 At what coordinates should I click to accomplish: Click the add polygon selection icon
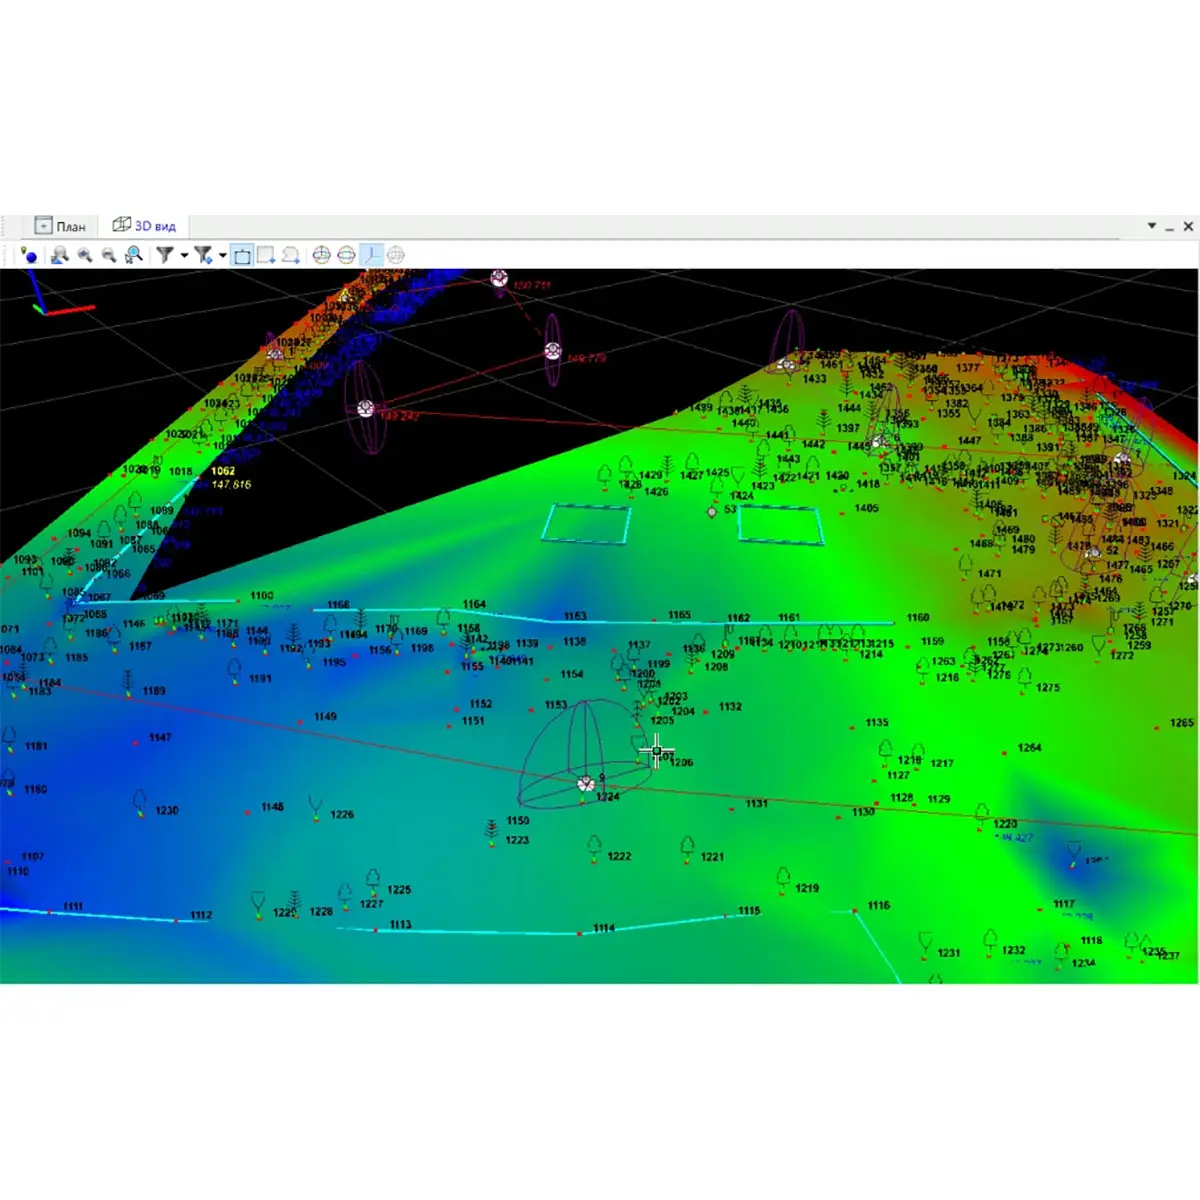290,256
